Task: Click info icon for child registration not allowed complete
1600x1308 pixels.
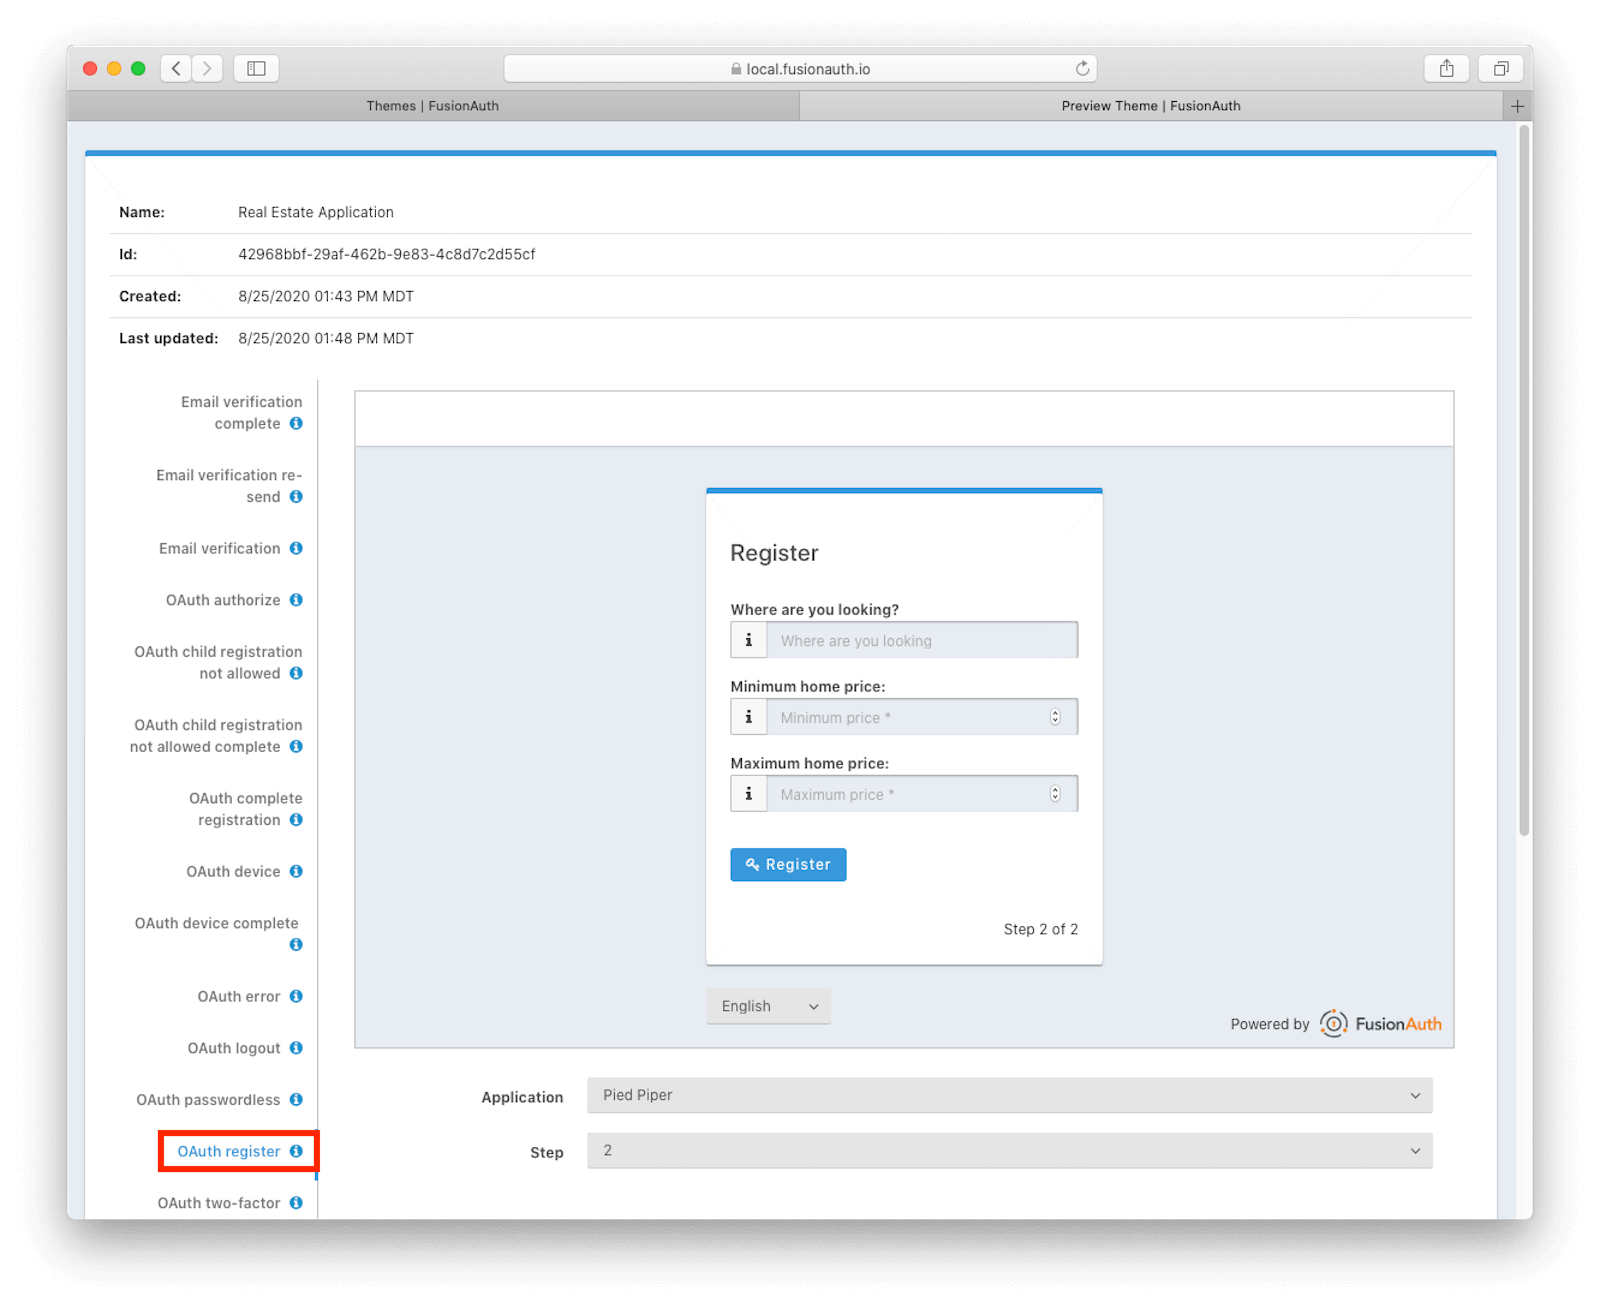Action: click(x=296, y=746)
